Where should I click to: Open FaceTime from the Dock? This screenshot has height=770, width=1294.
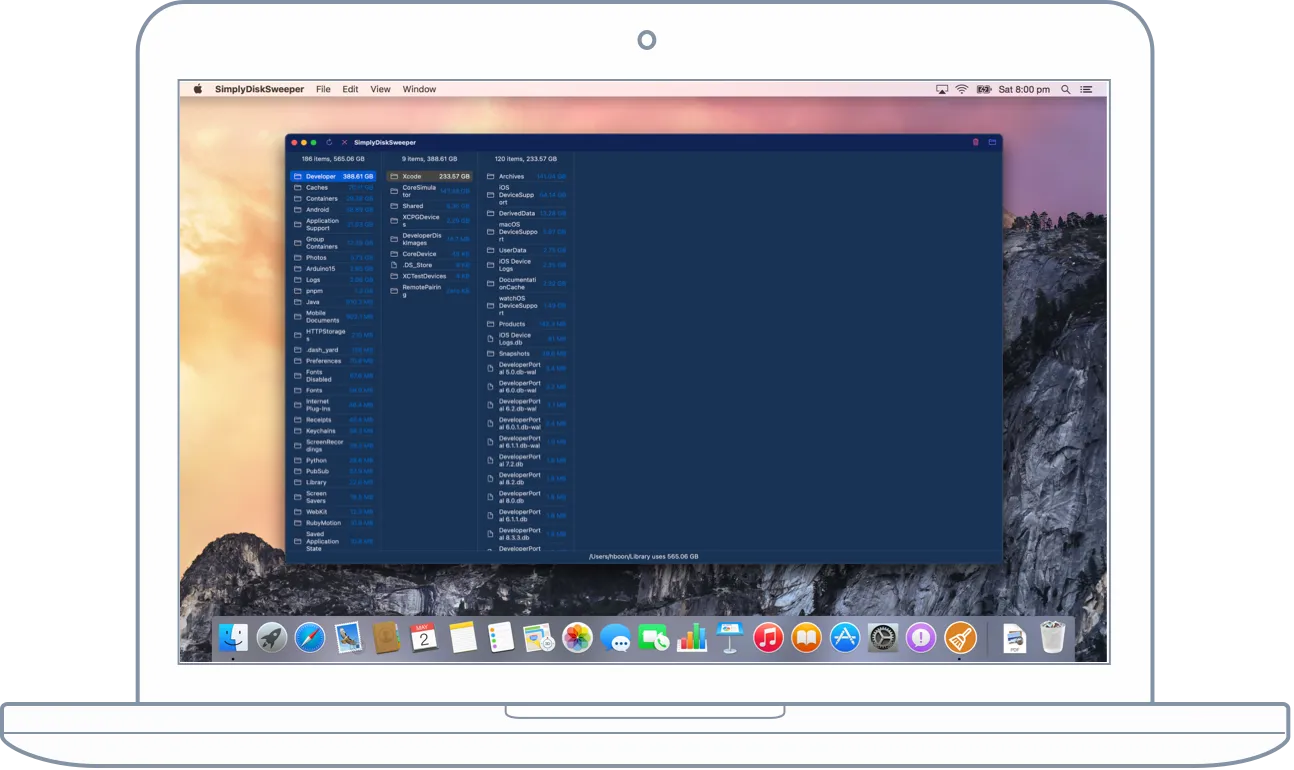tap(654, 637)
